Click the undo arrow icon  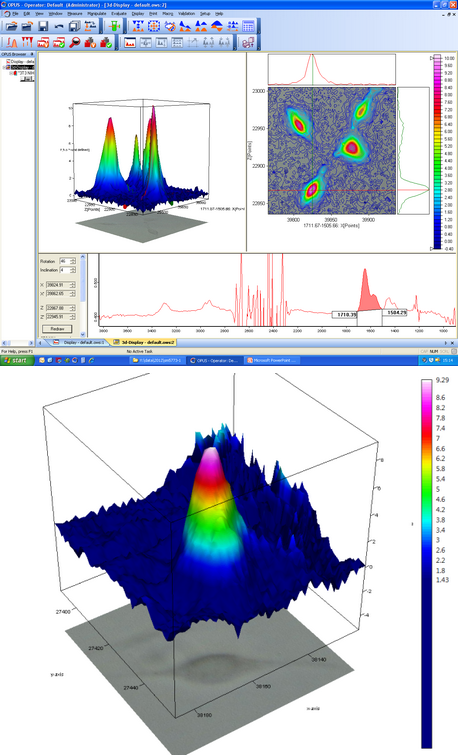click(59, 26)
